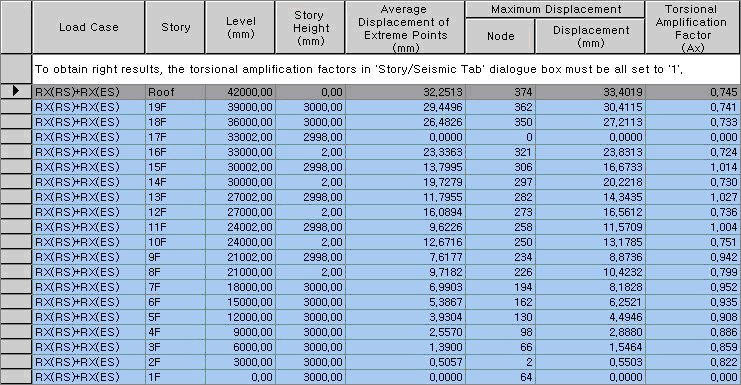Select the Story Height column header
This screenshot has height=385, width=741.
[x=310, y=27]
